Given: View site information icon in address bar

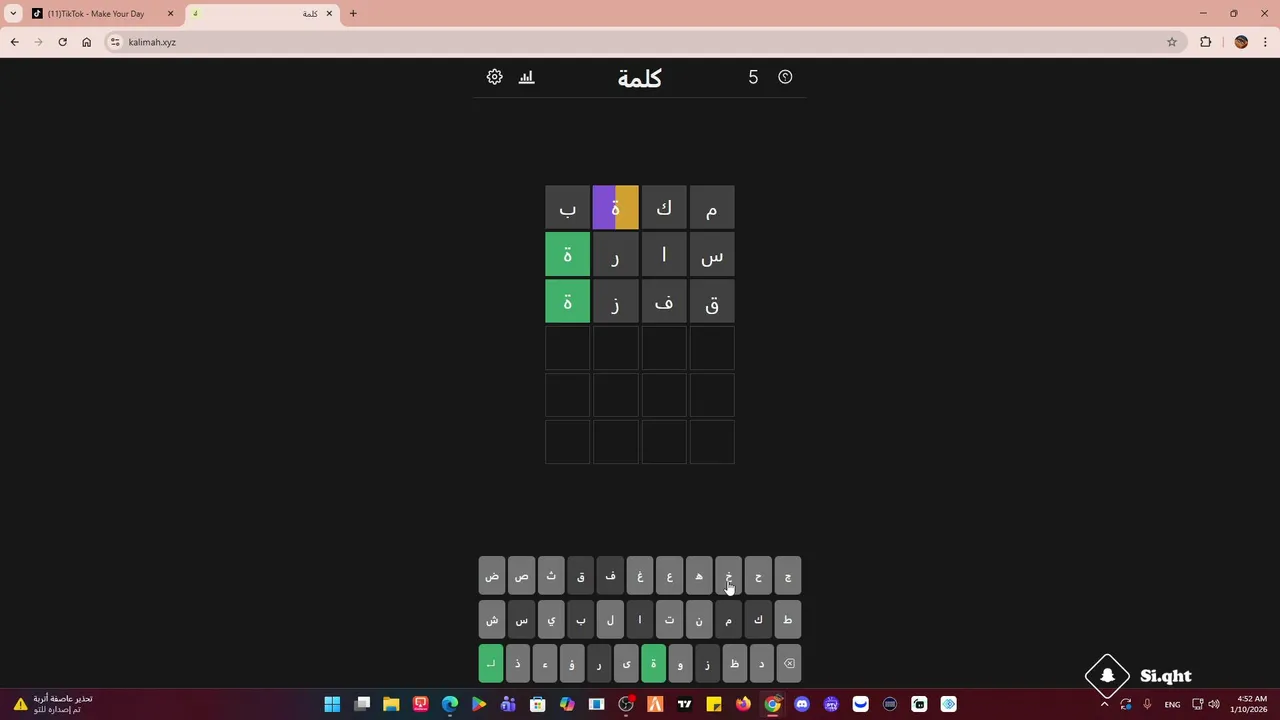Looking at the screenshot, I should coord(115,42).
